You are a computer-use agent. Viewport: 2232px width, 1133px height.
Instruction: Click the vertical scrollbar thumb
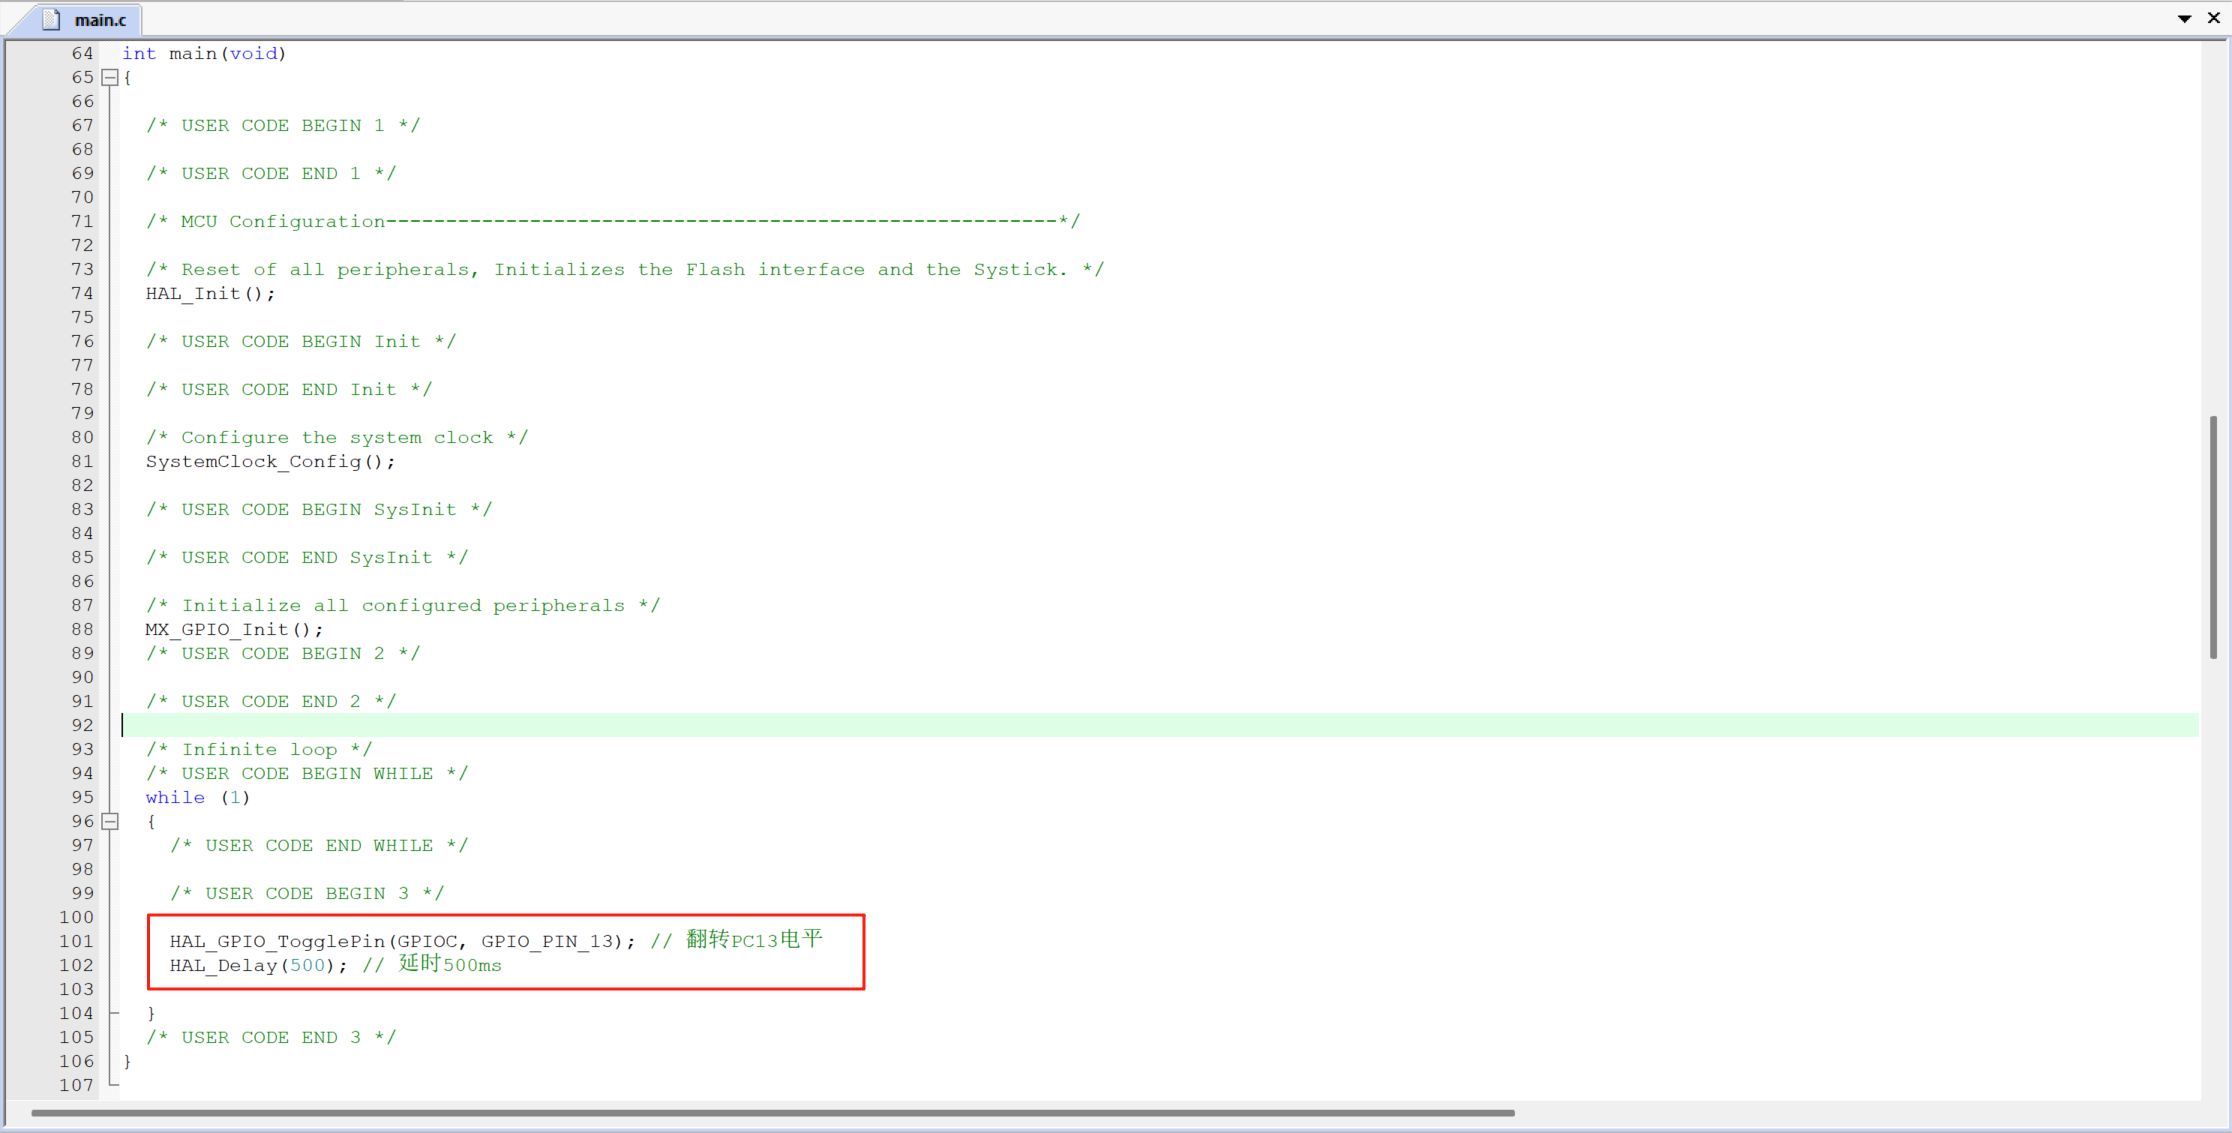pyautogui.click(x=2213, y=537)
